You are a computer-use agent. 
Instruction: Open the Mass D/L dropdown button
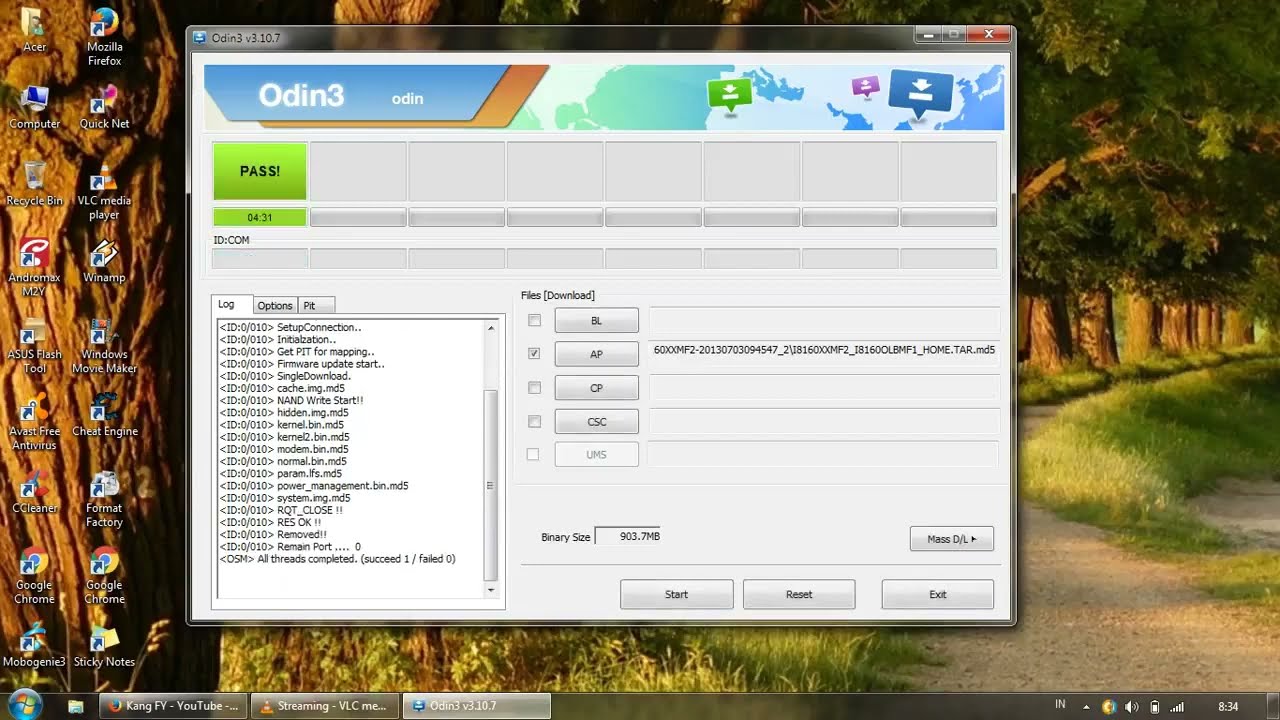[951, 539]
